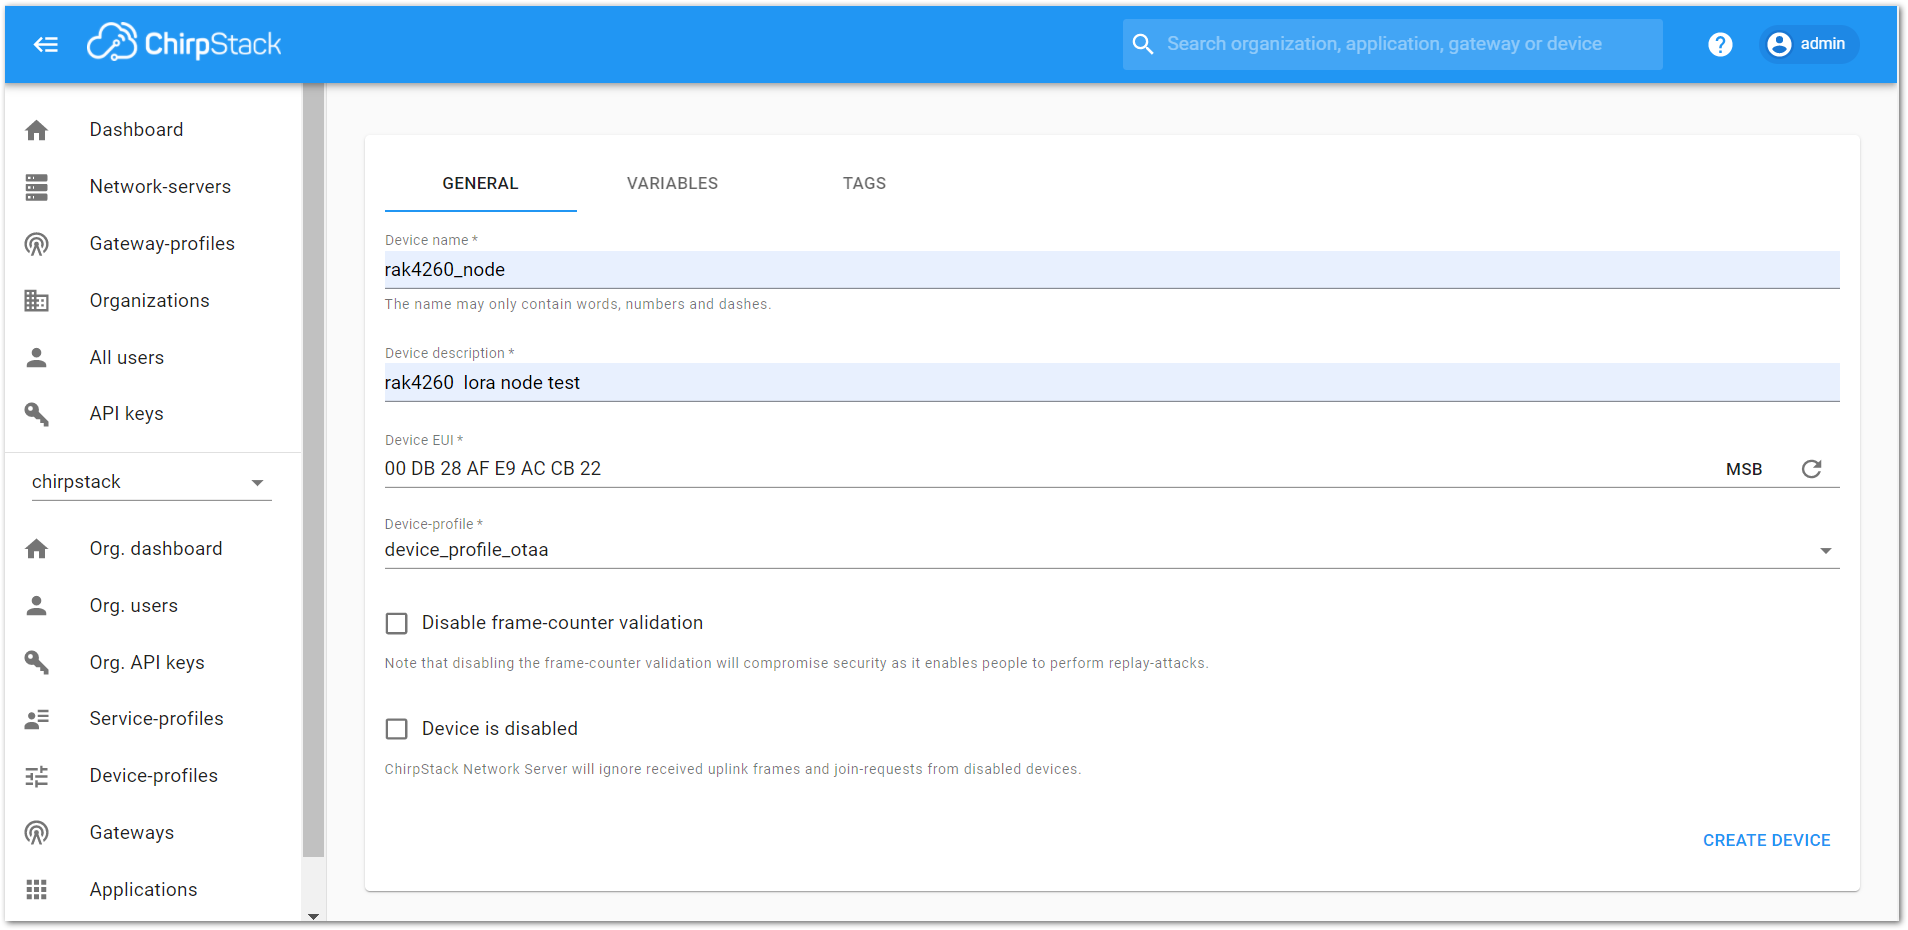Click the Gateway-profiles antenna icon
The width and height of the screenshot is (1908, 930).
point(37,244)
